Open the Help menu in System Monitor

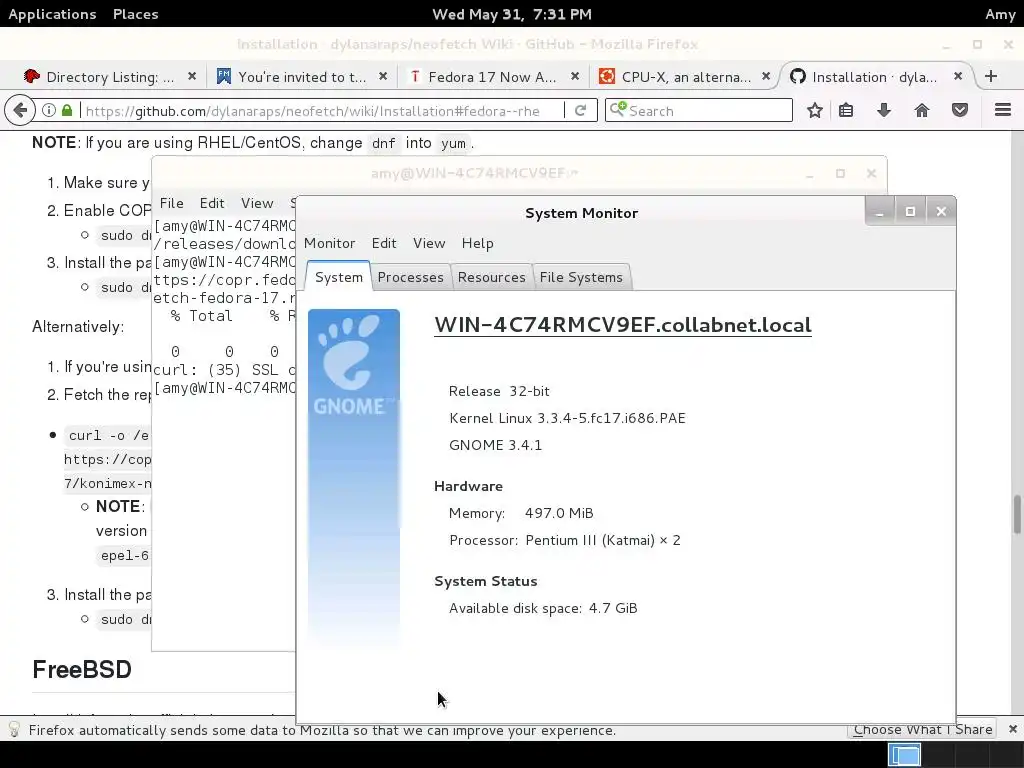click(477, 243)
